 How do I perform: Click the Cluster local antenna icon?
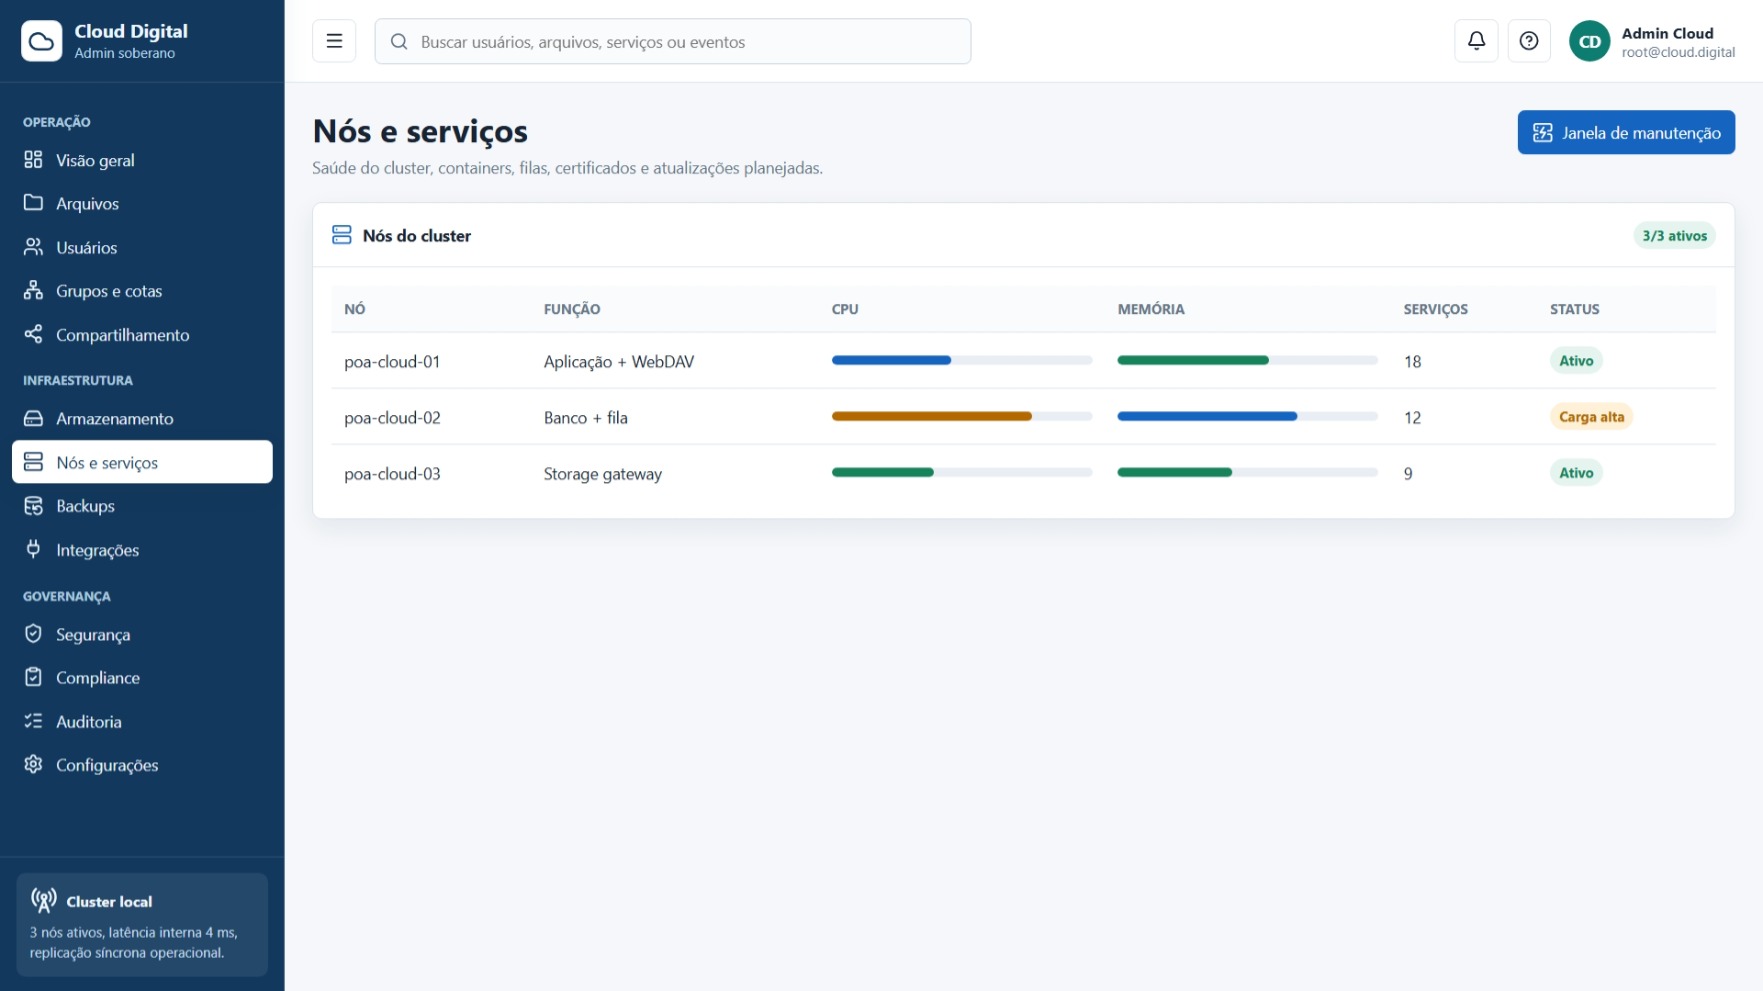click(43, 900)
